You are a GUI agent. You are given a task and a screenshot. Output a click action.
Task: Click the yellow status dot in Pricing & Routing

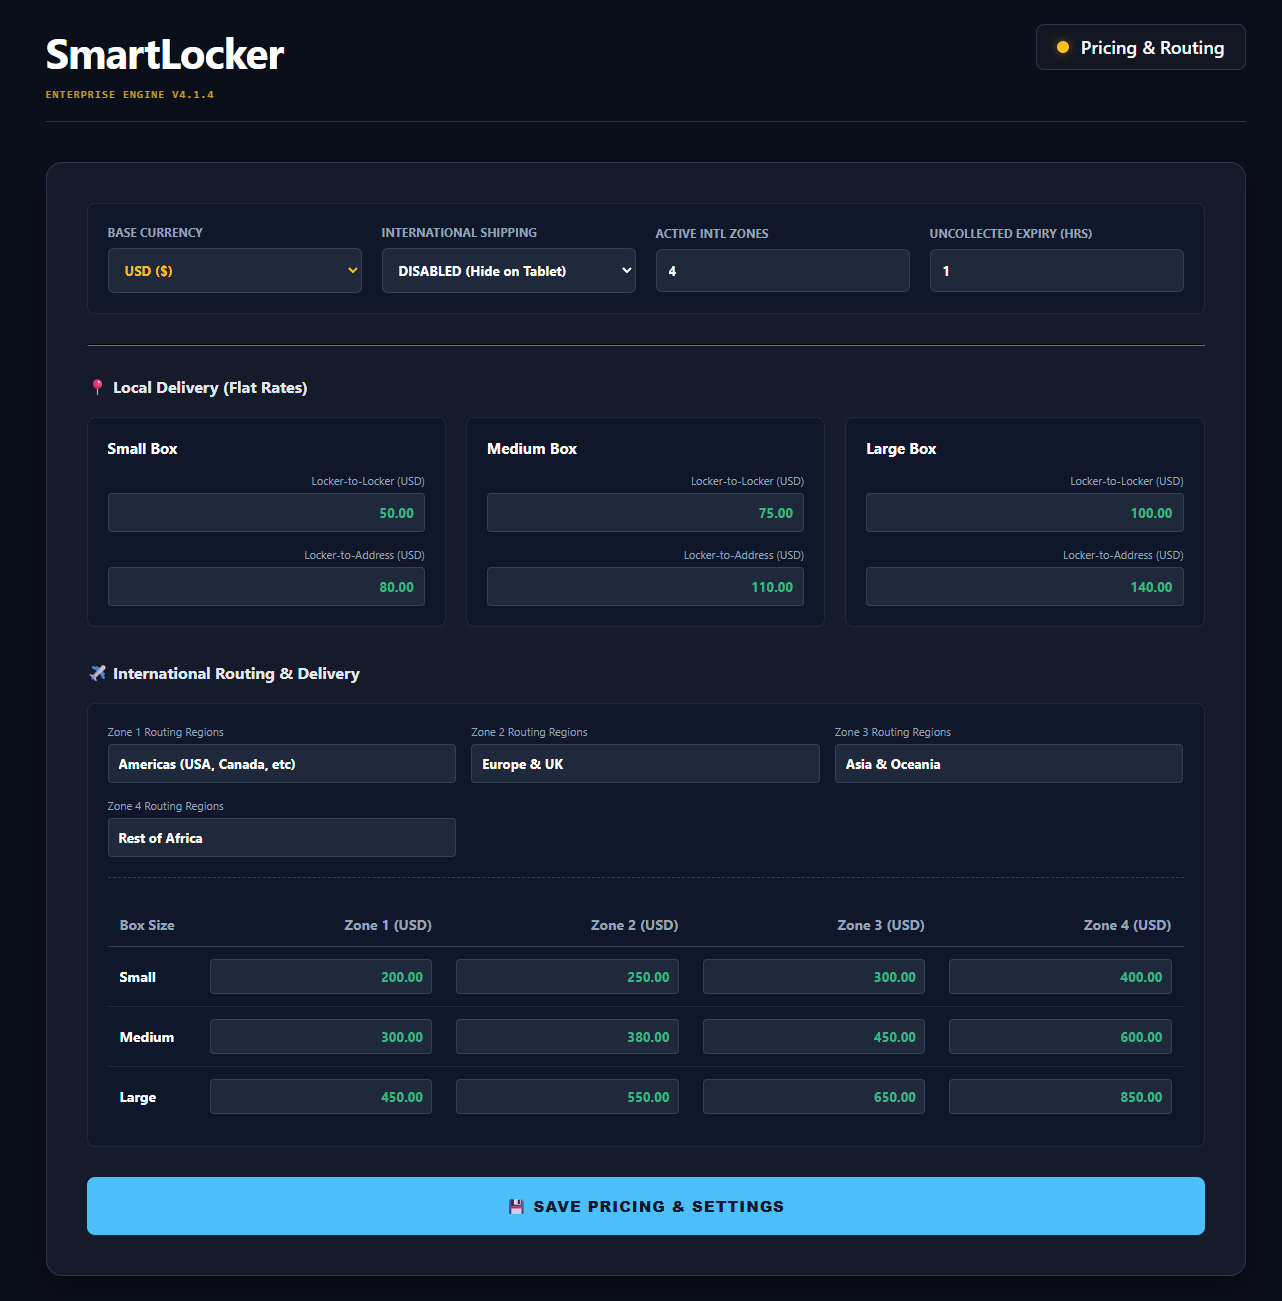[1063, 47]
